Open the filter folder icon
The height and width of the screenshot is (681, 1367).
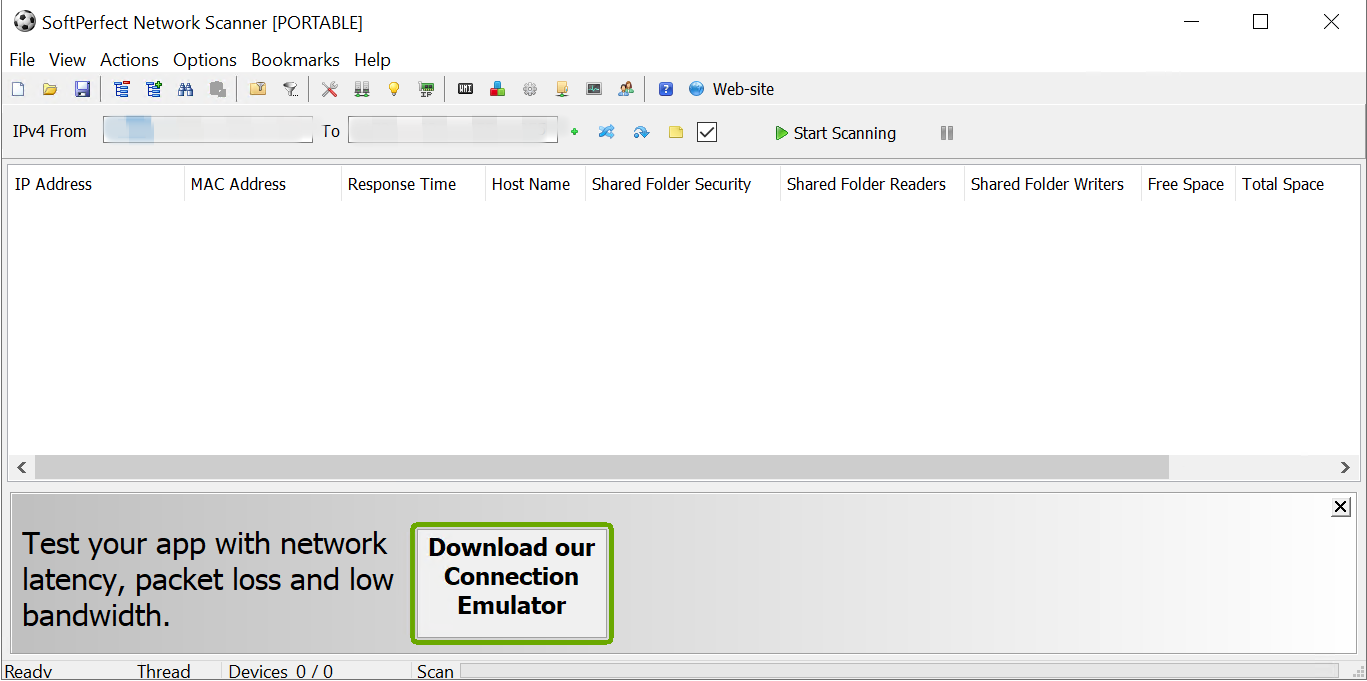(x=258, y=89)
